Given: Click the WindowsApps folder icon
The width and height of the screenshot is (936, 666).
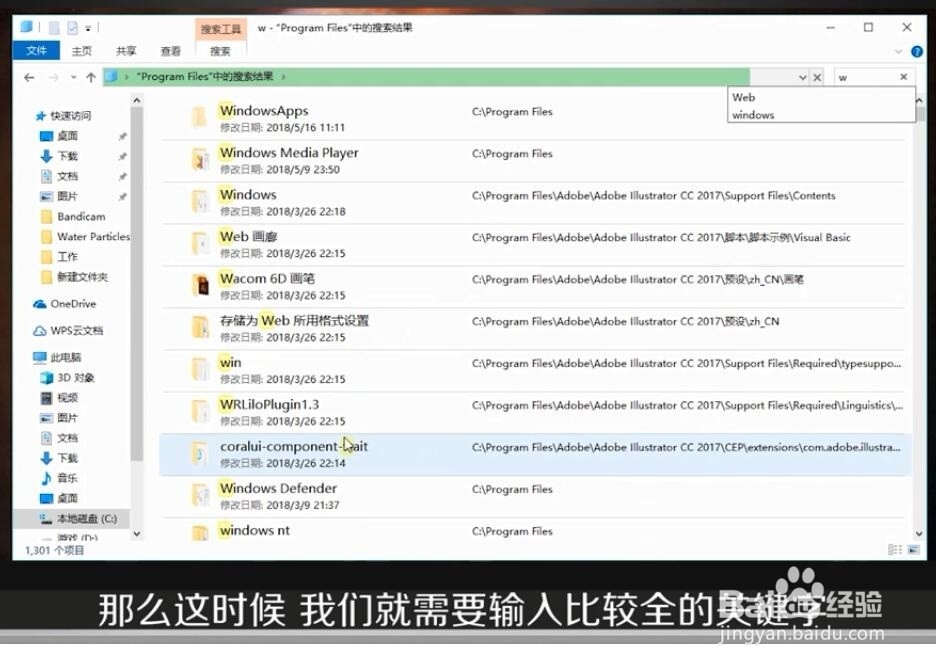Looking at the screenshot, I should (200, 117).
